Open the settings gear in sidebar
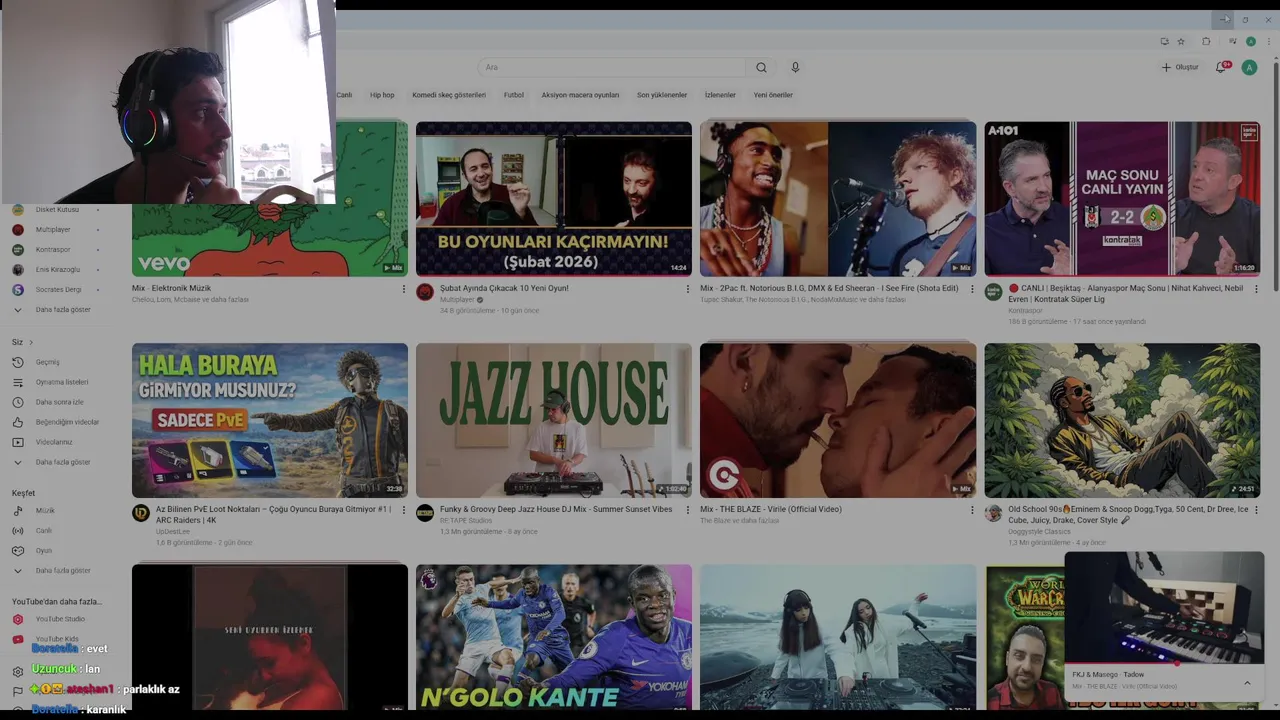 coord(17,672)
